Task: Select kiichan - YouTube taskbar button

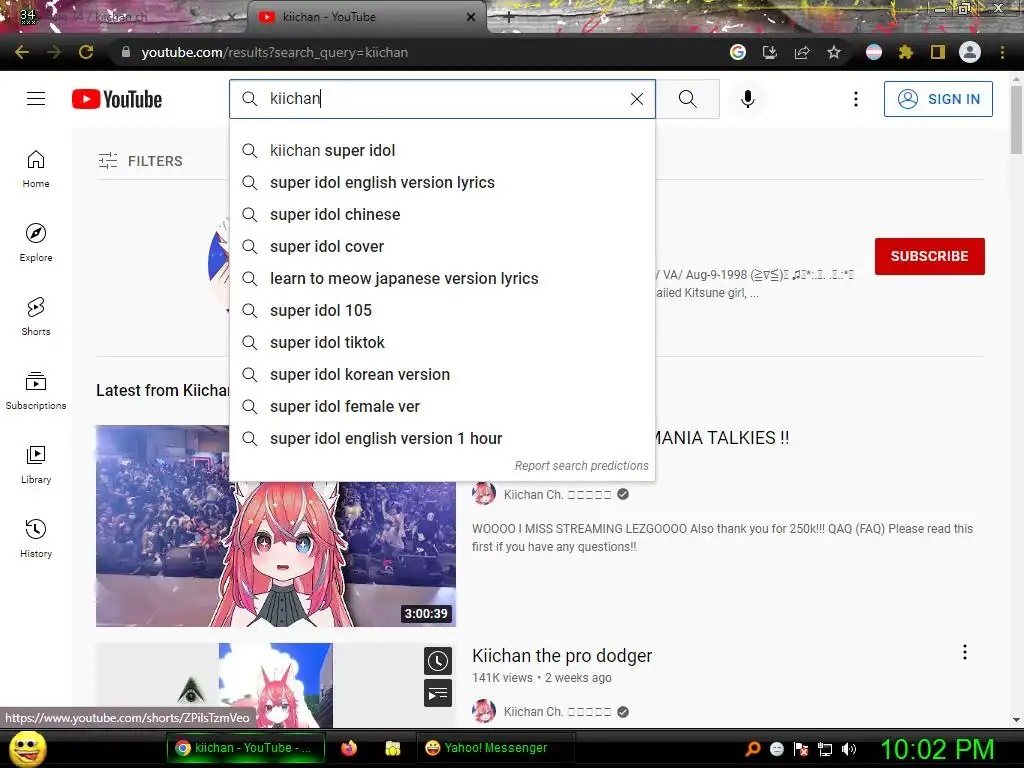Action: point(244,748)
